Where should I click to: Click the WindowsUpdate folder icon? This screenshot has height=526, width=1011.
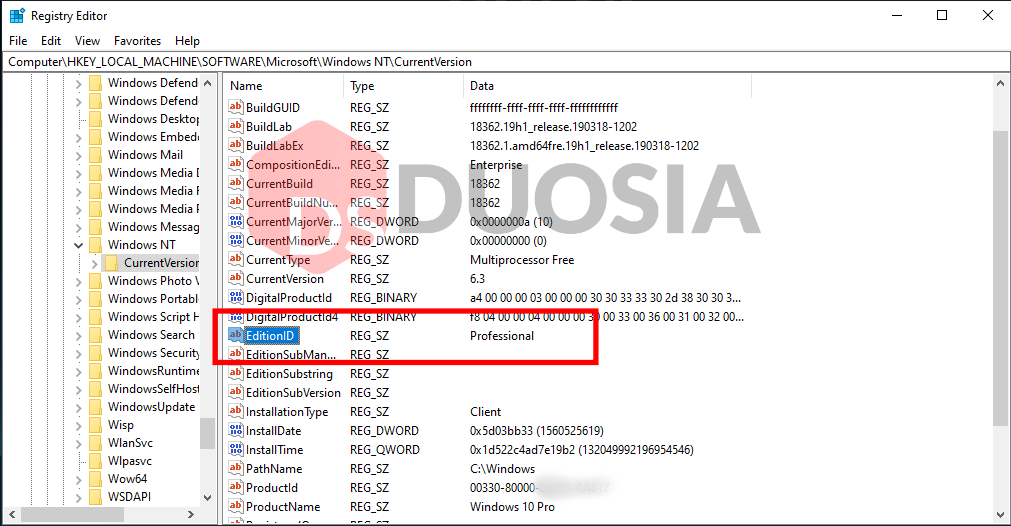95,407
